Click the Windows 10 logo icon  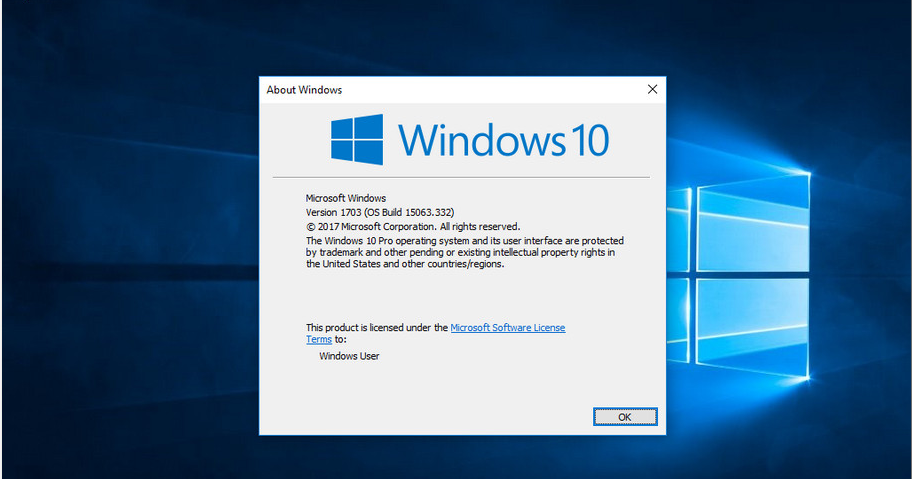pos(357,140)
